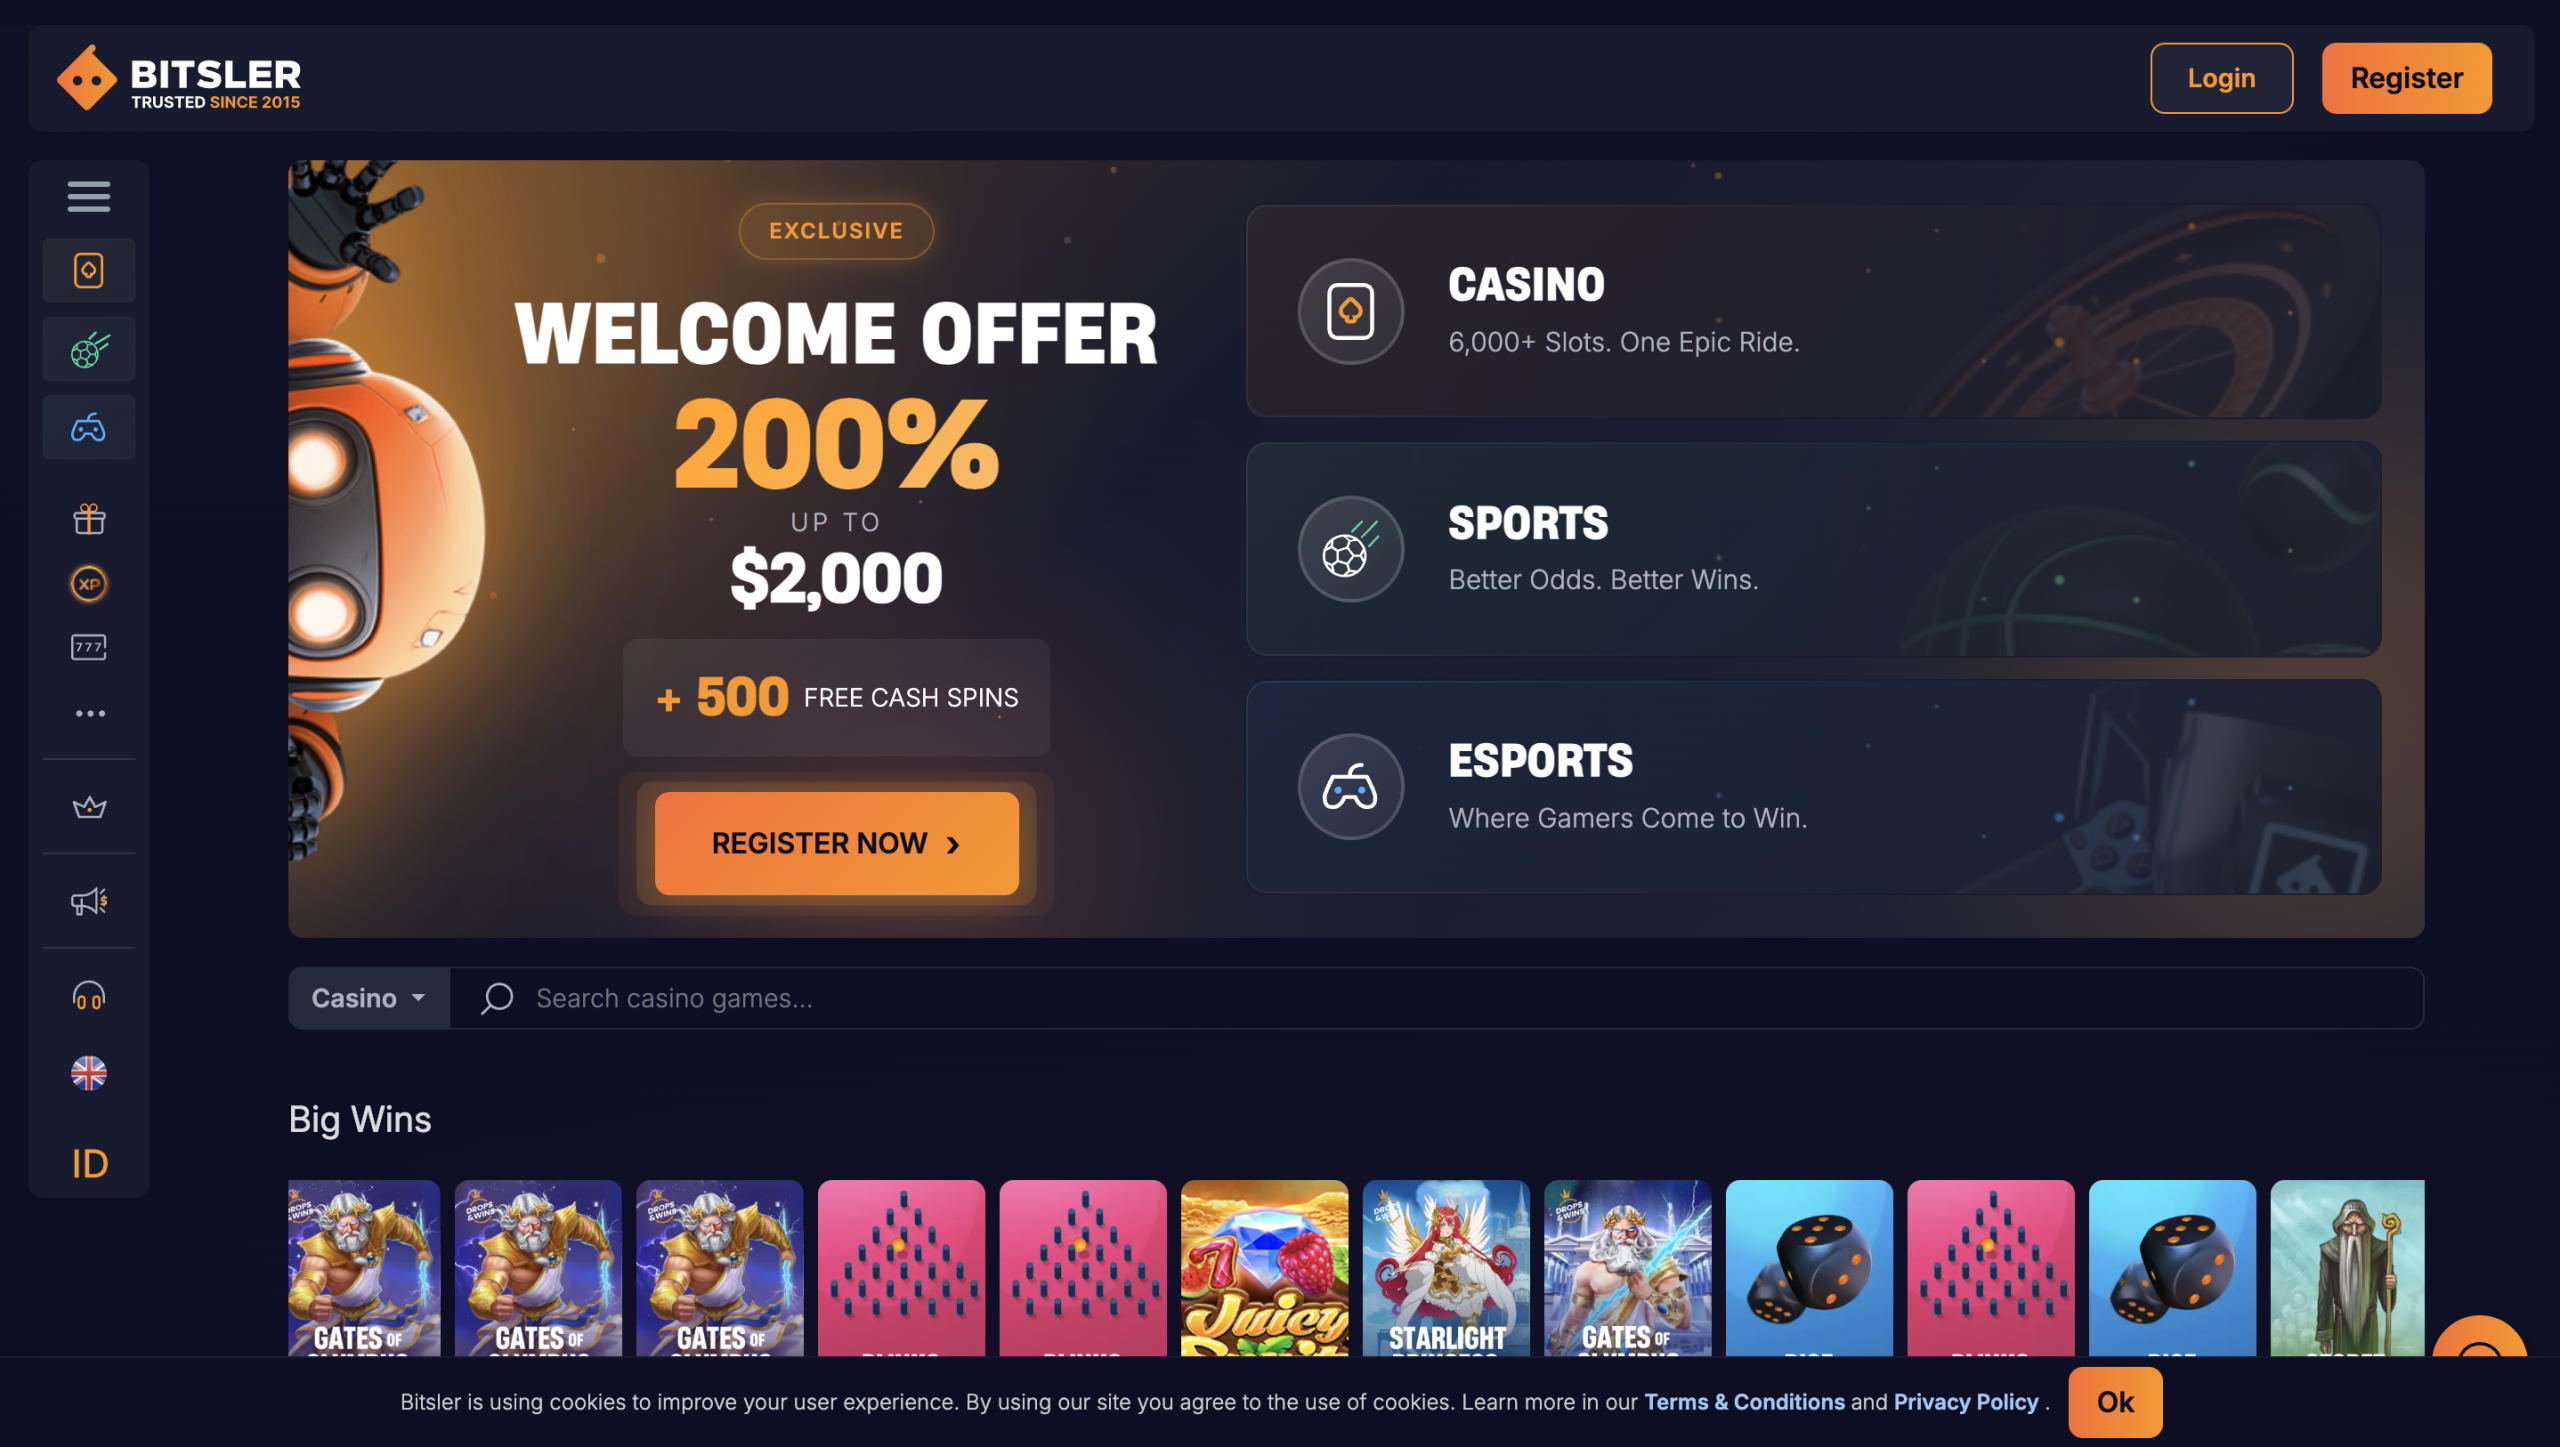Screen dimensions: 2560x1447
Task: Expand the Casino search category dropdown
Action: [x=369, y=998]
